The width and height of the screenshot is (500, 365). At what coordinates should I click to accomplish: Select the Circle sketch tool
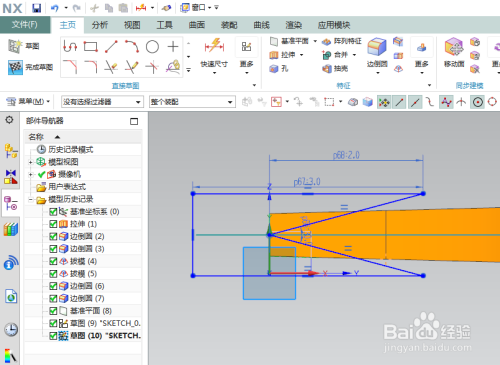152,47
